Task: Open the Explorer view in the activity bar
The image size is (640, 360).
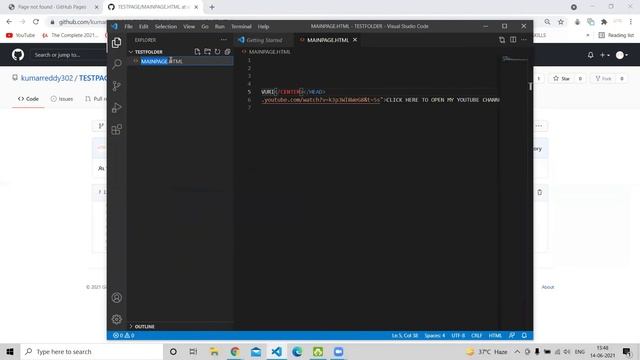Action: [x=117, y=42]
